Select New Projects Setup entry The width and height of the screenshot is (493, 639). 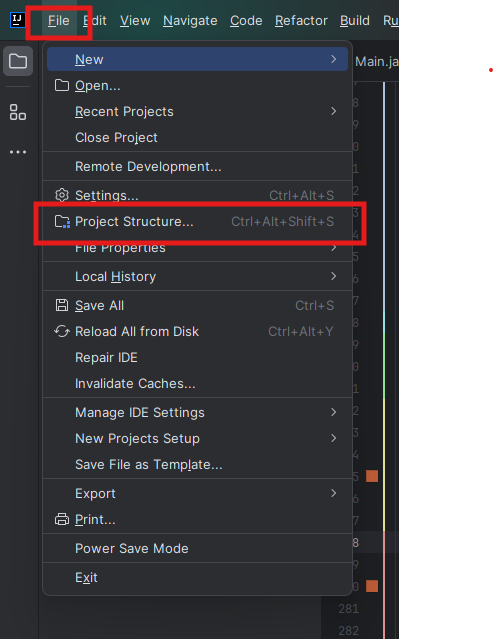coord(197,438)
